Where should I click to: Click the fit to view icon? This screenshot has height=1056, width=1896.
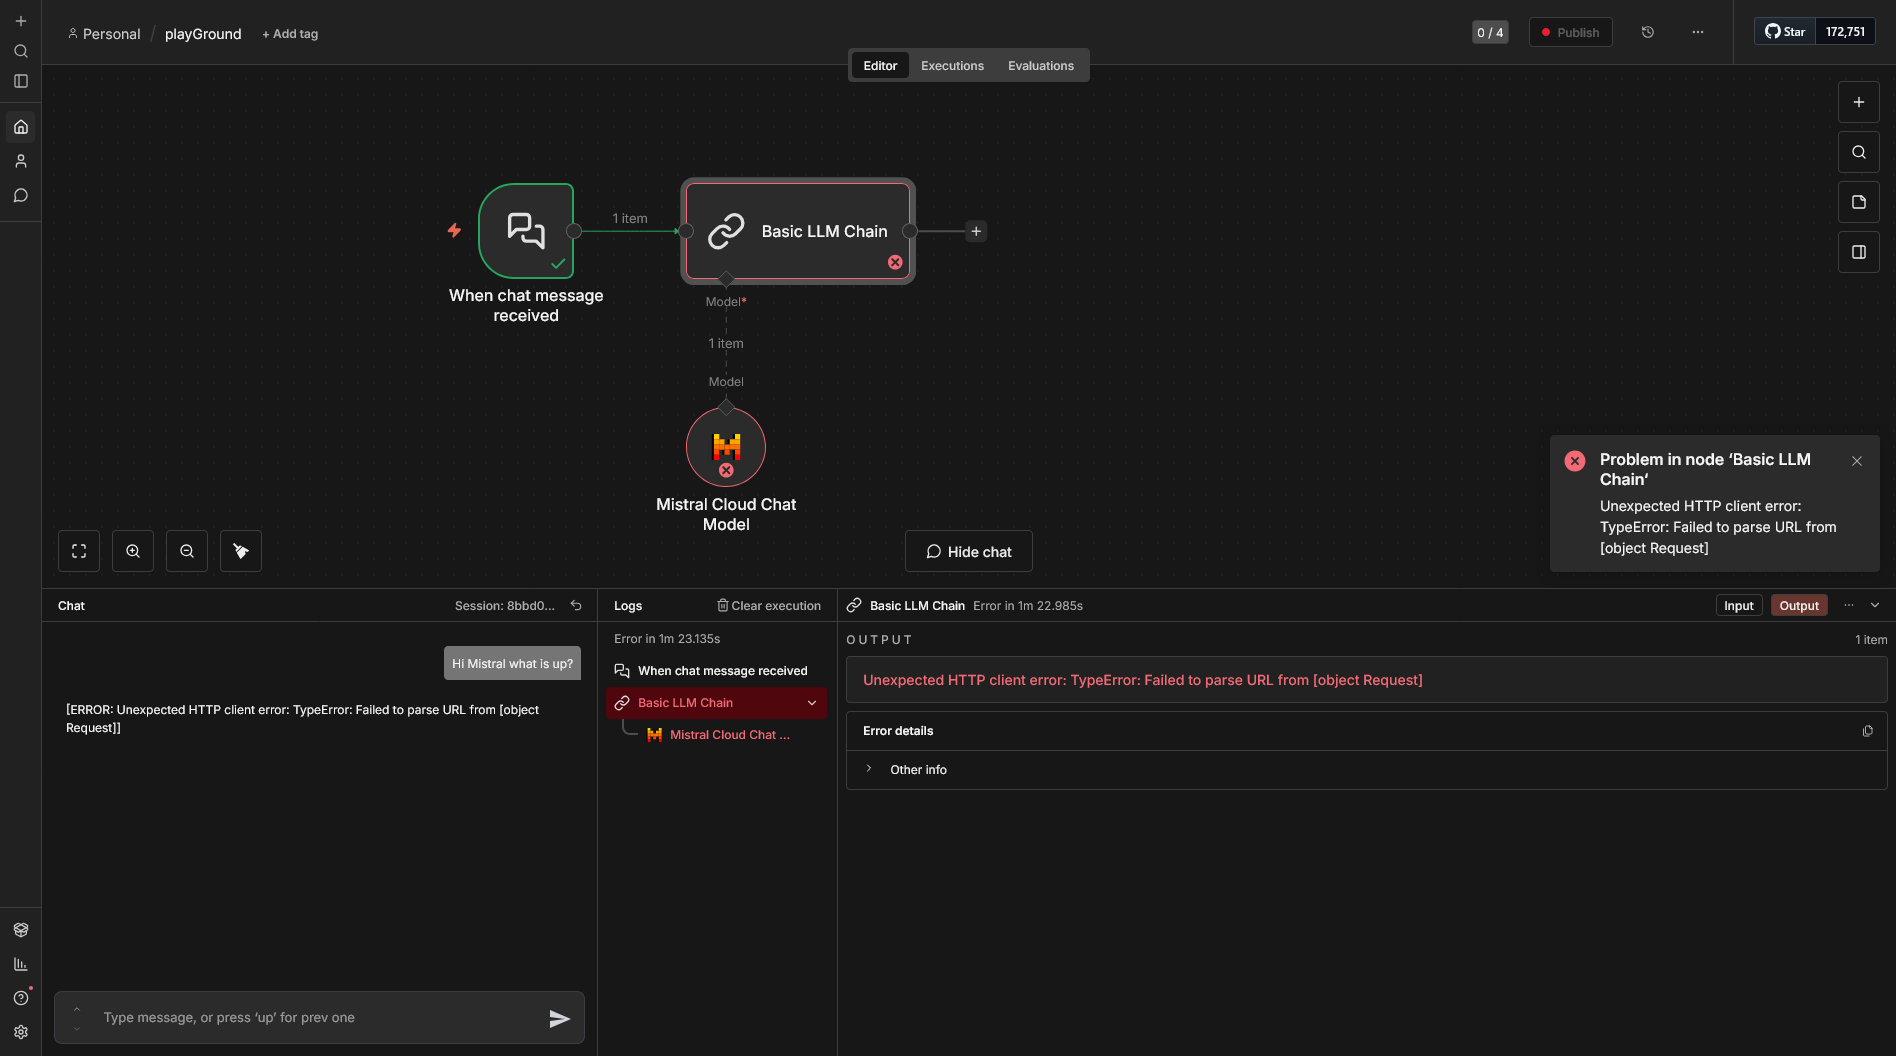[x=79, y=551]
